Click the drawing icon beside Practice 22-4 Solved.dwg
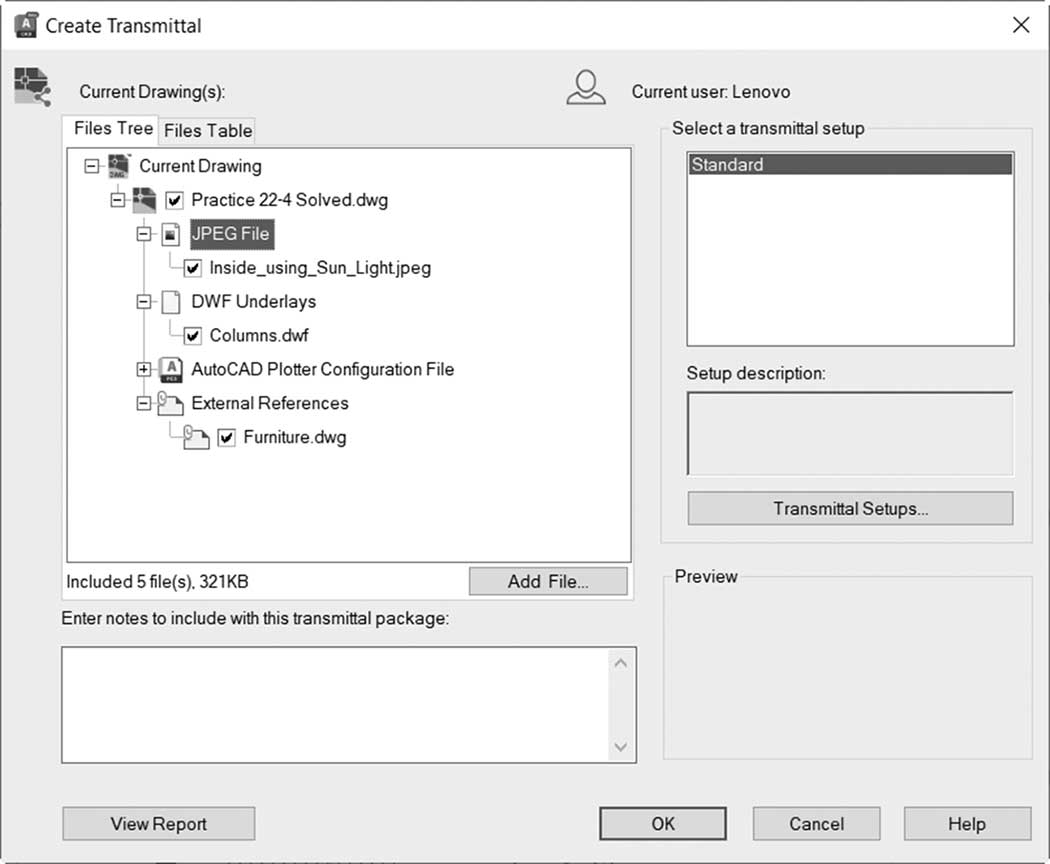The height and width of the screenshot is (864, 1050). 144,200
